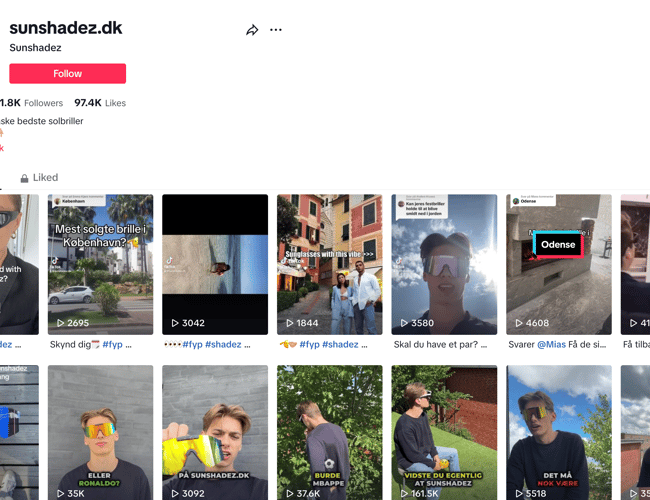Viewport: 650px width, 500px height.
Task: Click the 1844 play count icon
Action: [x=290, y=323]
